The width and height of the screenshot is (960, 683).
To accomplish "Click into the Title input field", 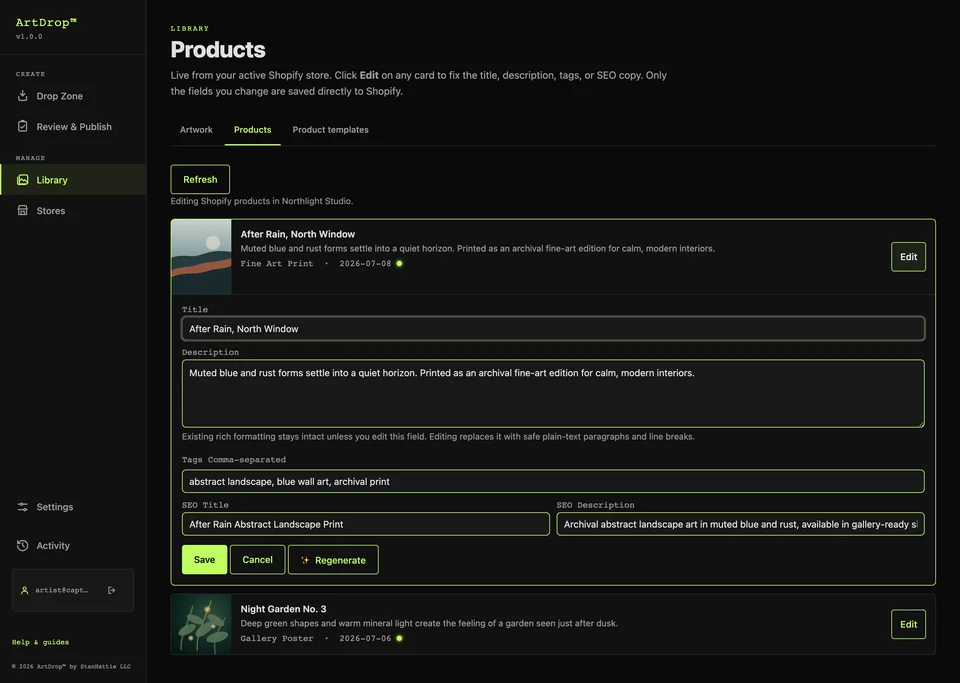I will (x=553, y=329).
